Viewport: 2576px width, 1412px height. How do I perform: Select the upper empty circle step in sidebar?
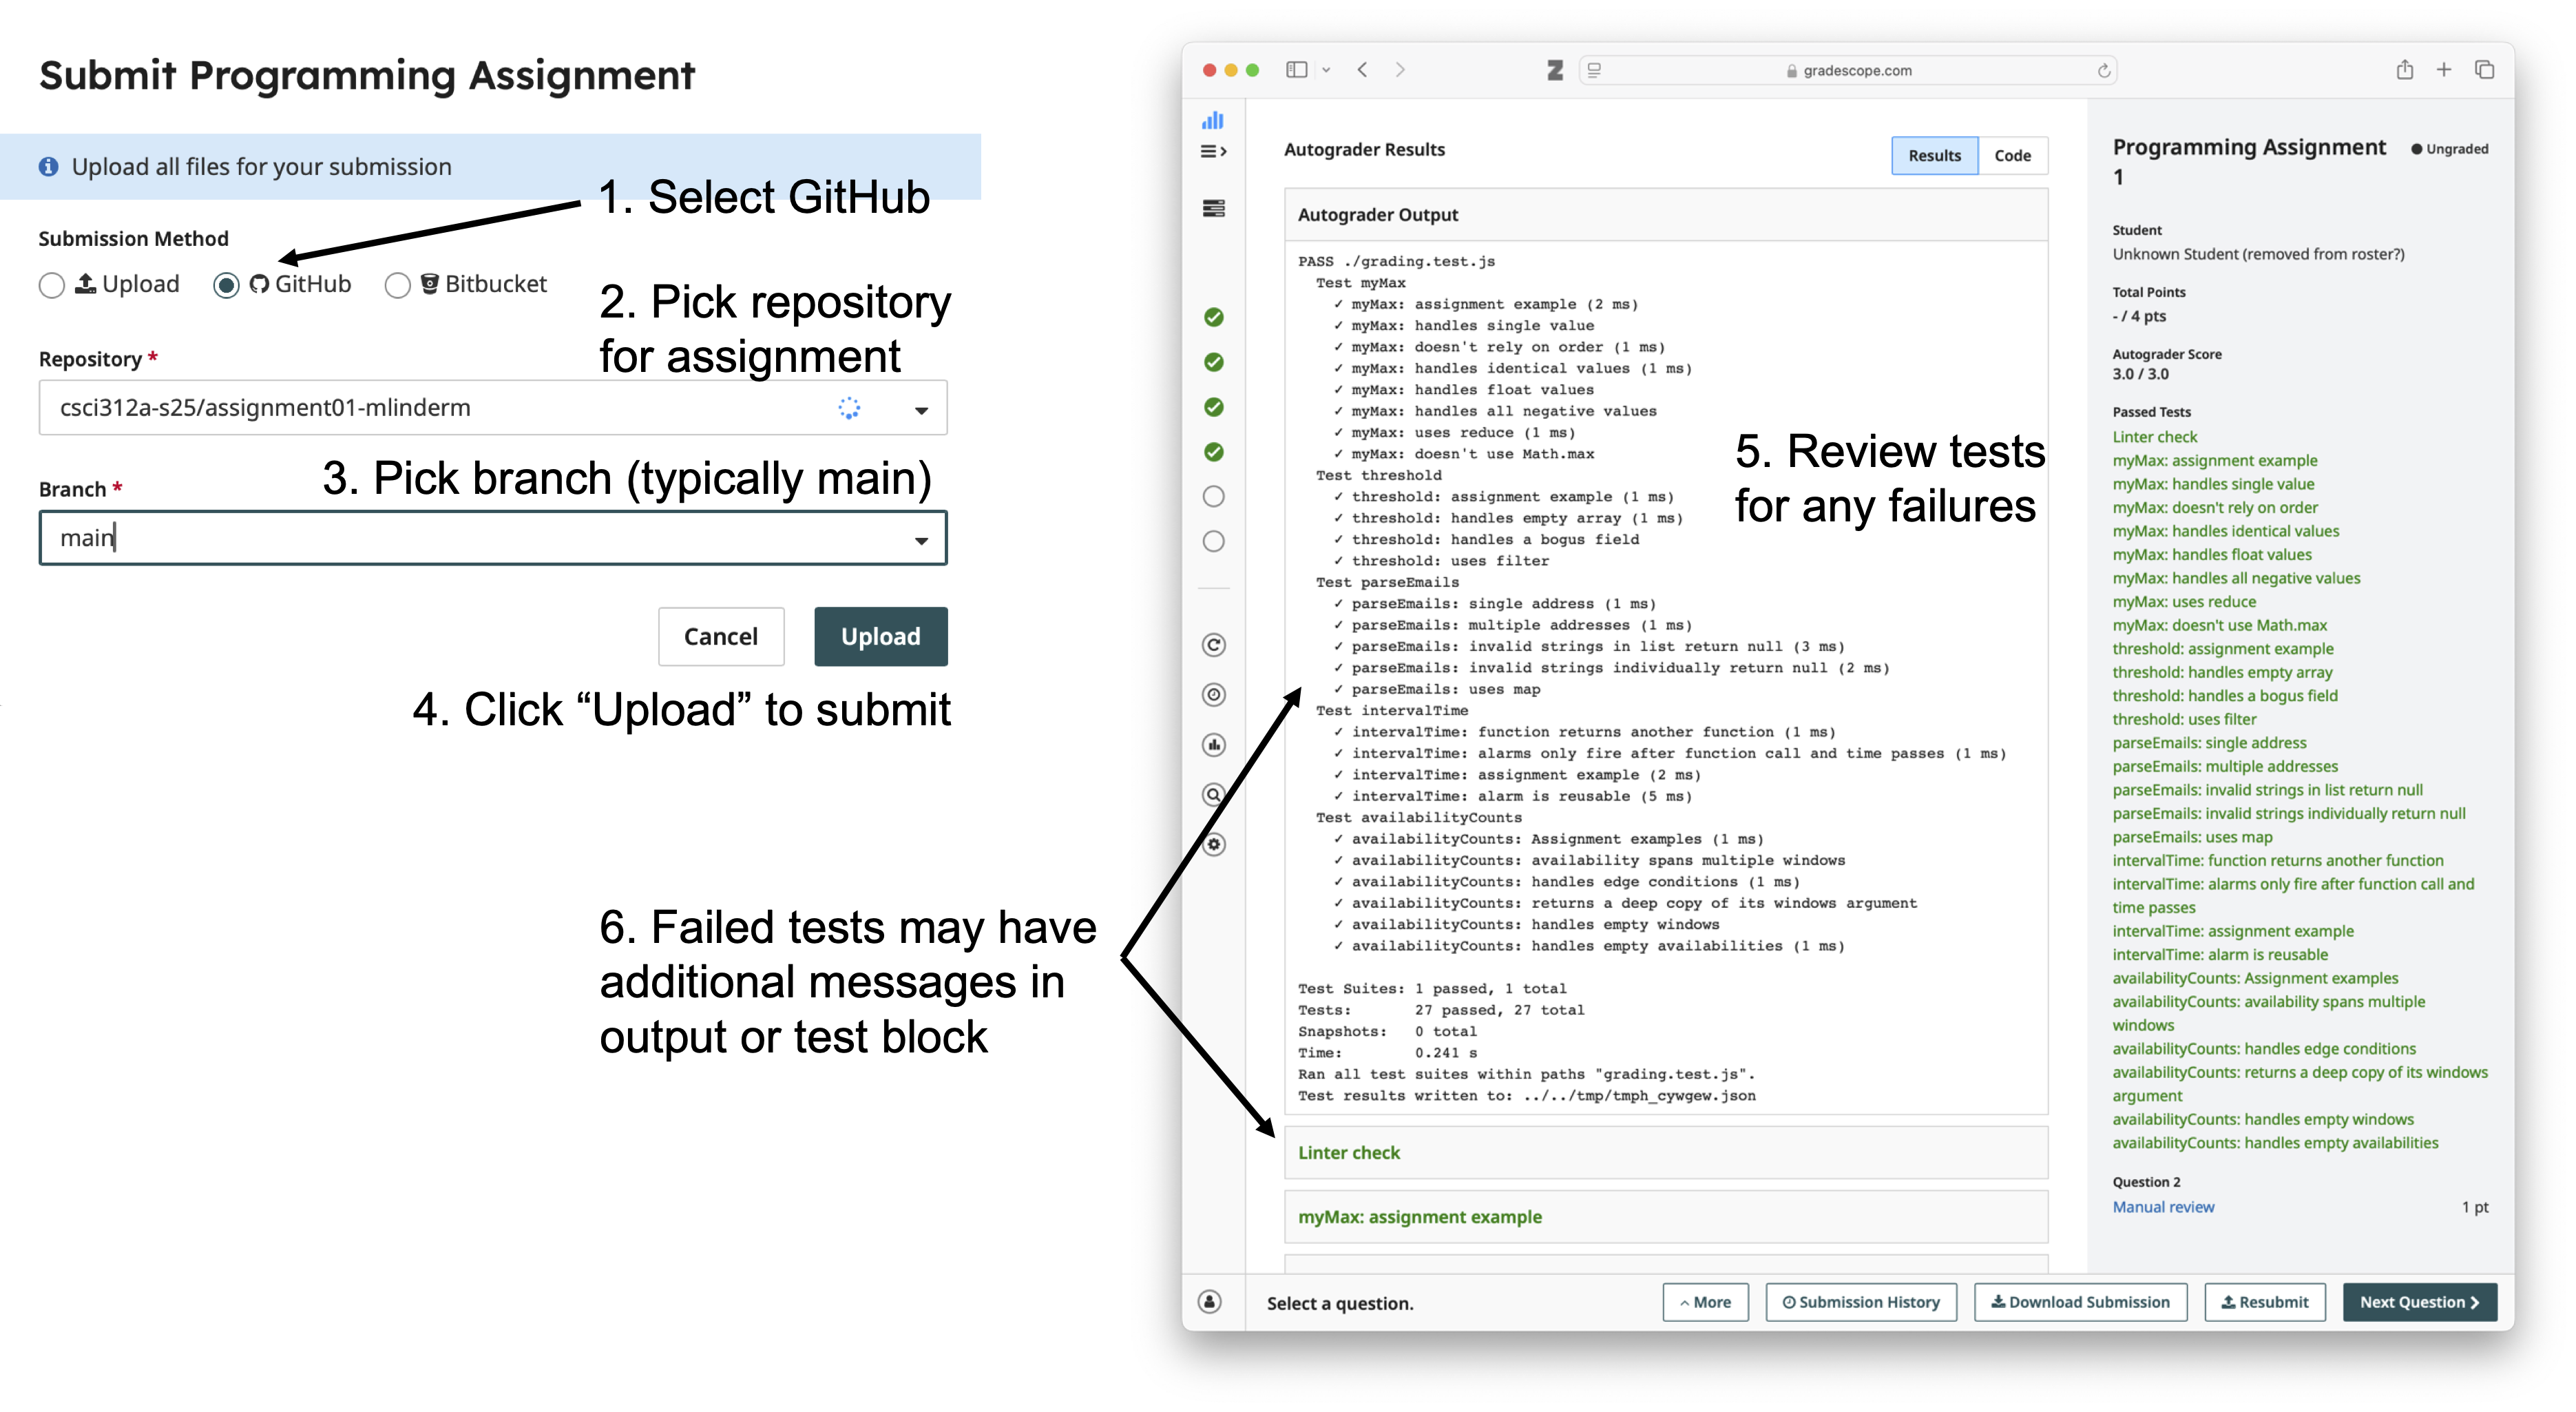(1213, 496)
